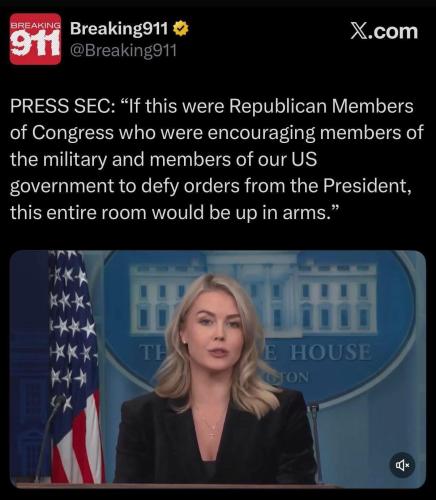
Task: Click the microphone stand right of the speaker
Action: pyautogui.click(x=315, y=440)
